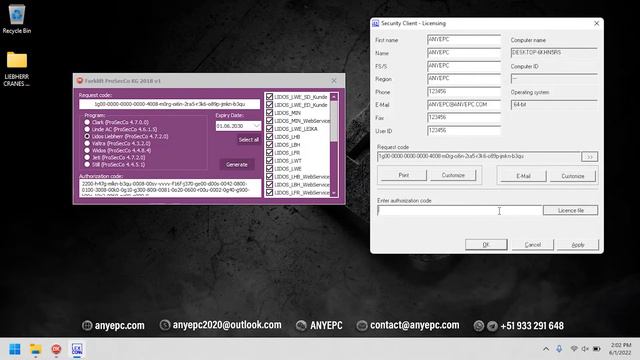Click the keygen Request code field
Screen dimensions: 640x360
coord(169,104)
